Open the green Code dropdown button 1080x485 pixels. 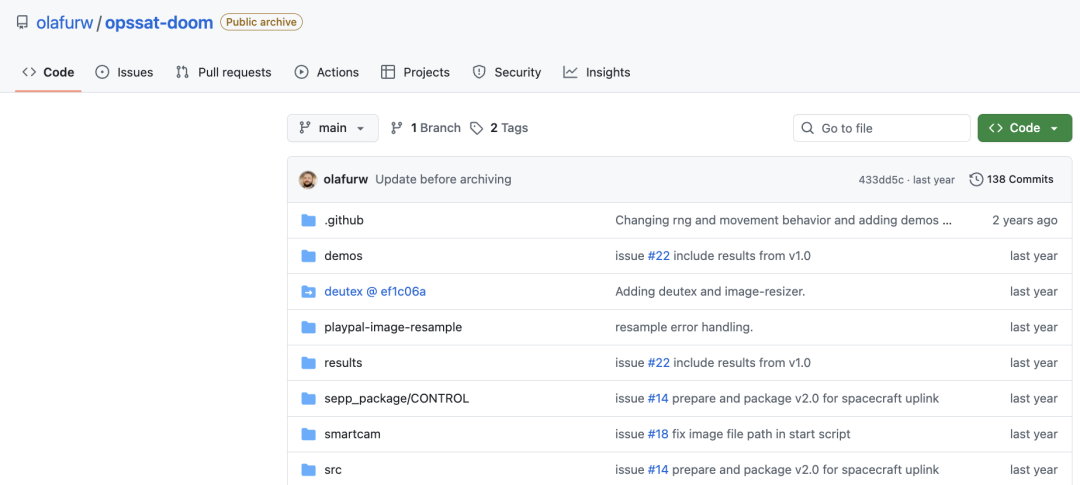coord(1025,128)
